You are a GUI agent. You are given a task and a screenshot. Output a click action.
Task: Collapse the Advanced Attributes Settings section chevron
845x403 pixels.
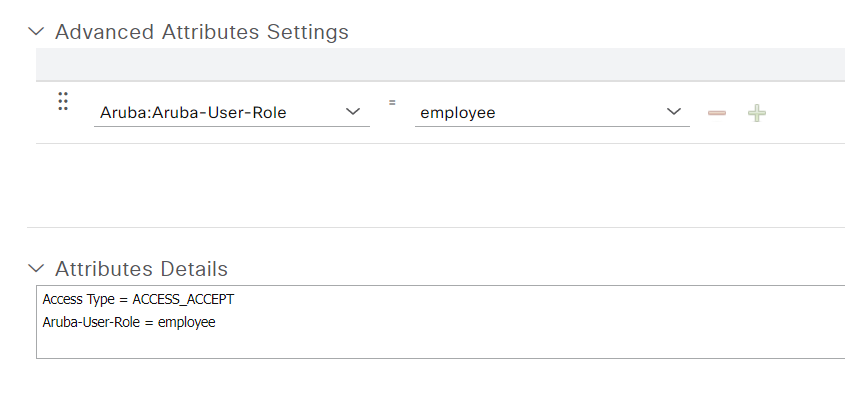36,31
